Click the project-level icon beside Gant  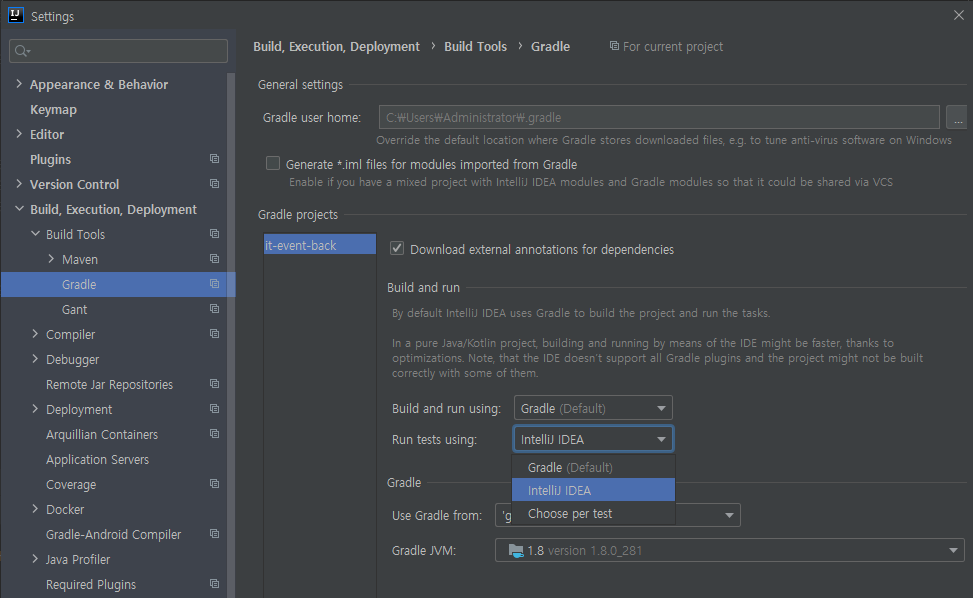[215, 309]
